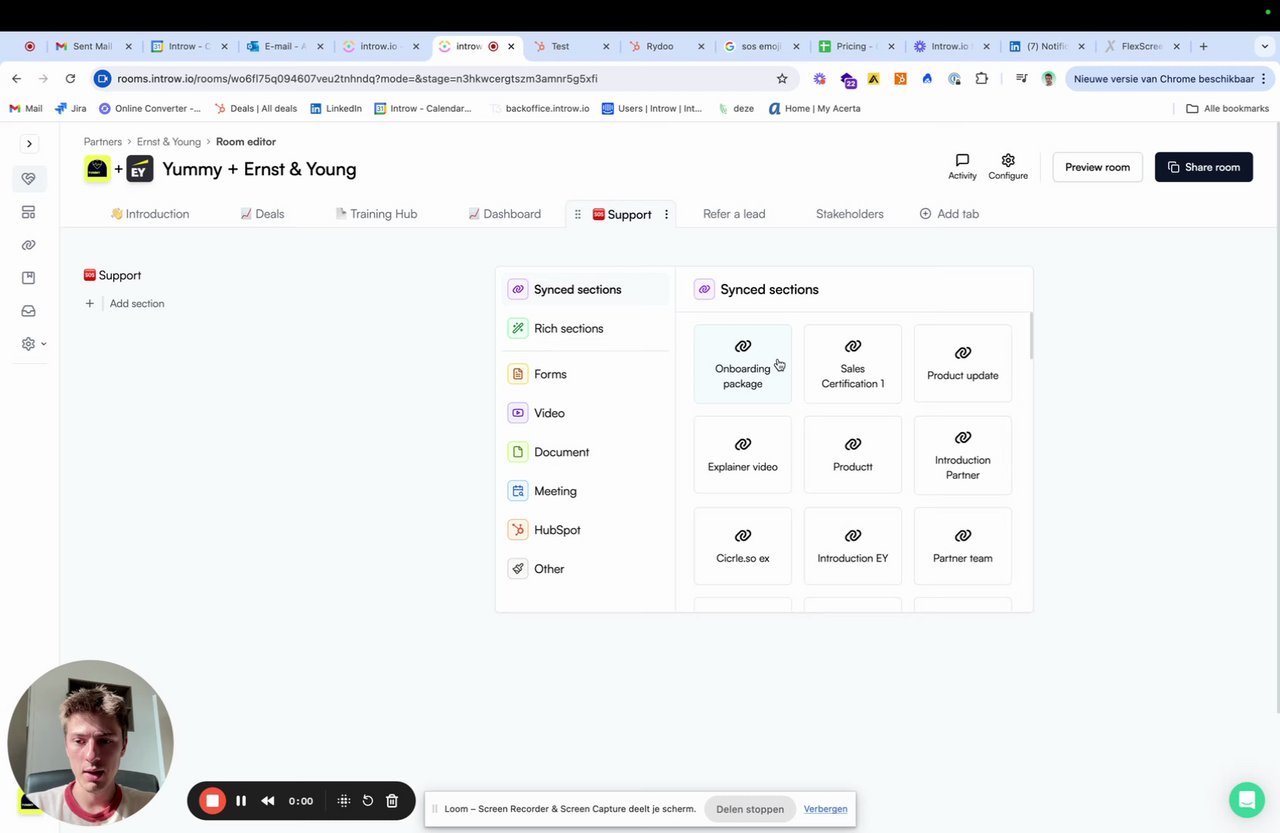Open the Chrome extensions puzzle icon

click(982, 78)
